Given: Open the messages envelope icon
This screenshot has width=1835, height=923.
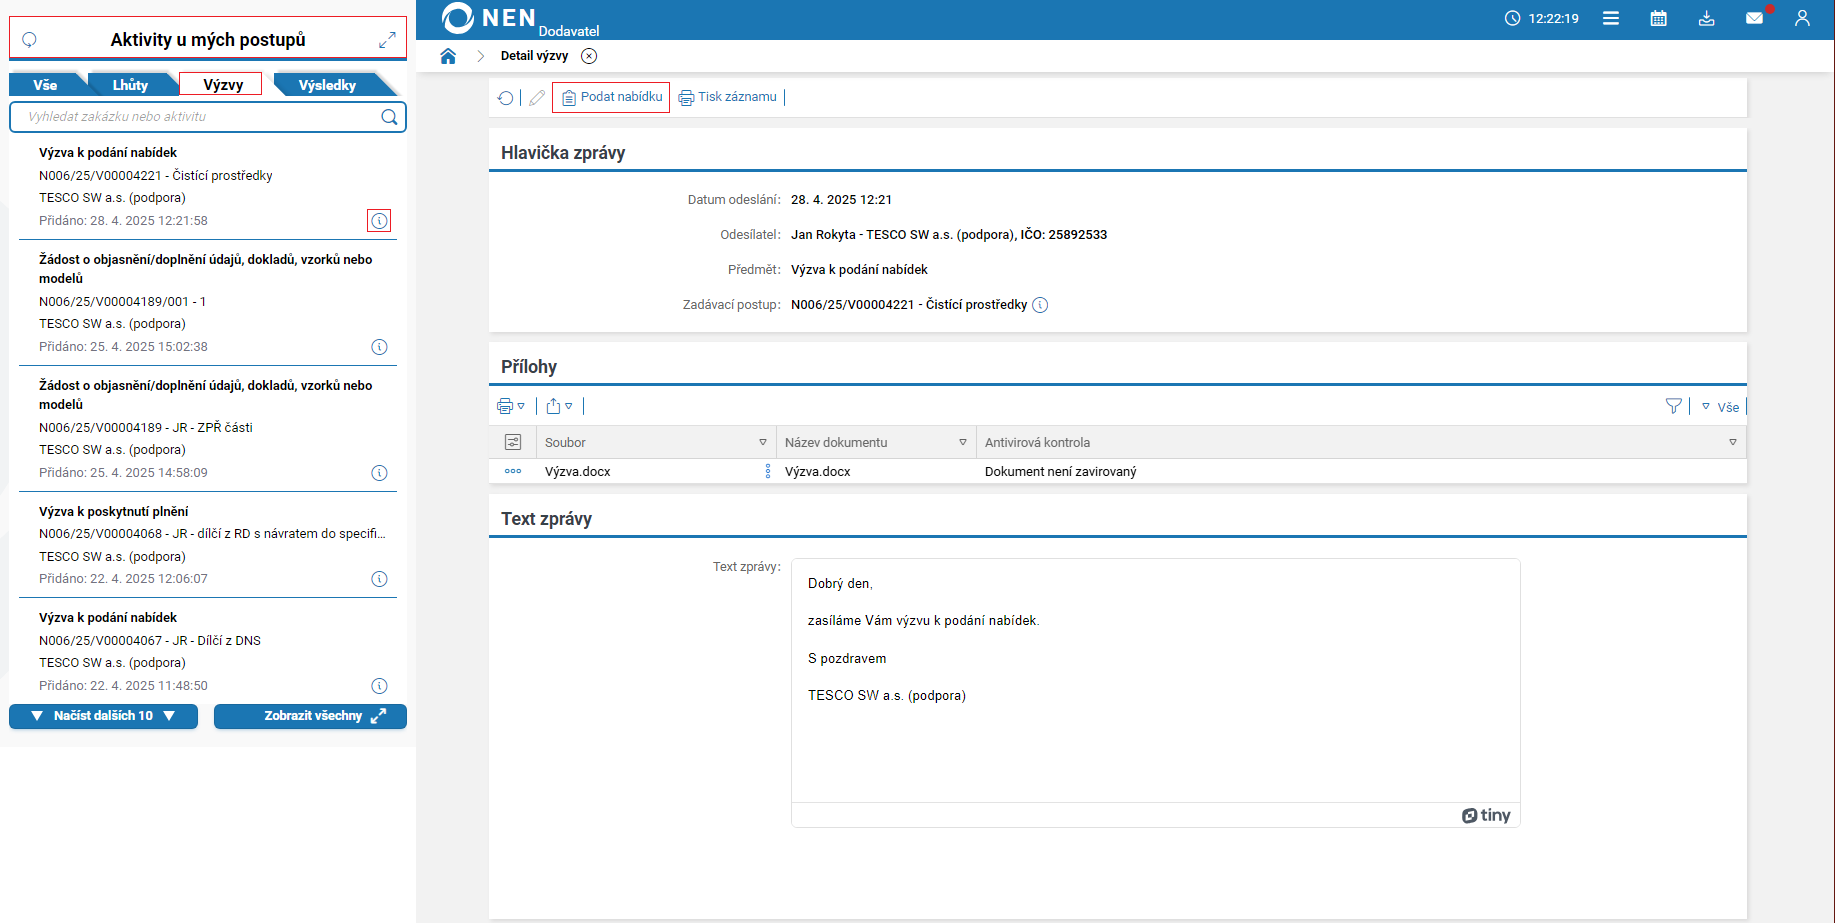Looking at the screenshot, I should click(1754, 18).
